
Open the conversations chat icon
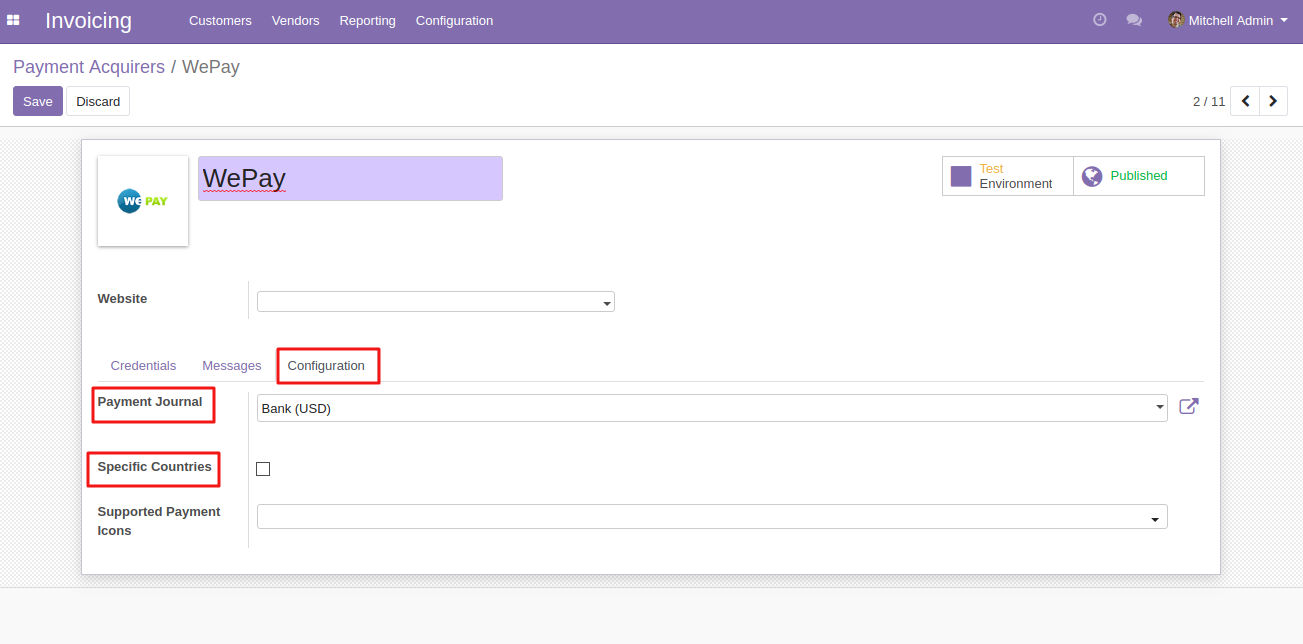(x=1134, y=20)
